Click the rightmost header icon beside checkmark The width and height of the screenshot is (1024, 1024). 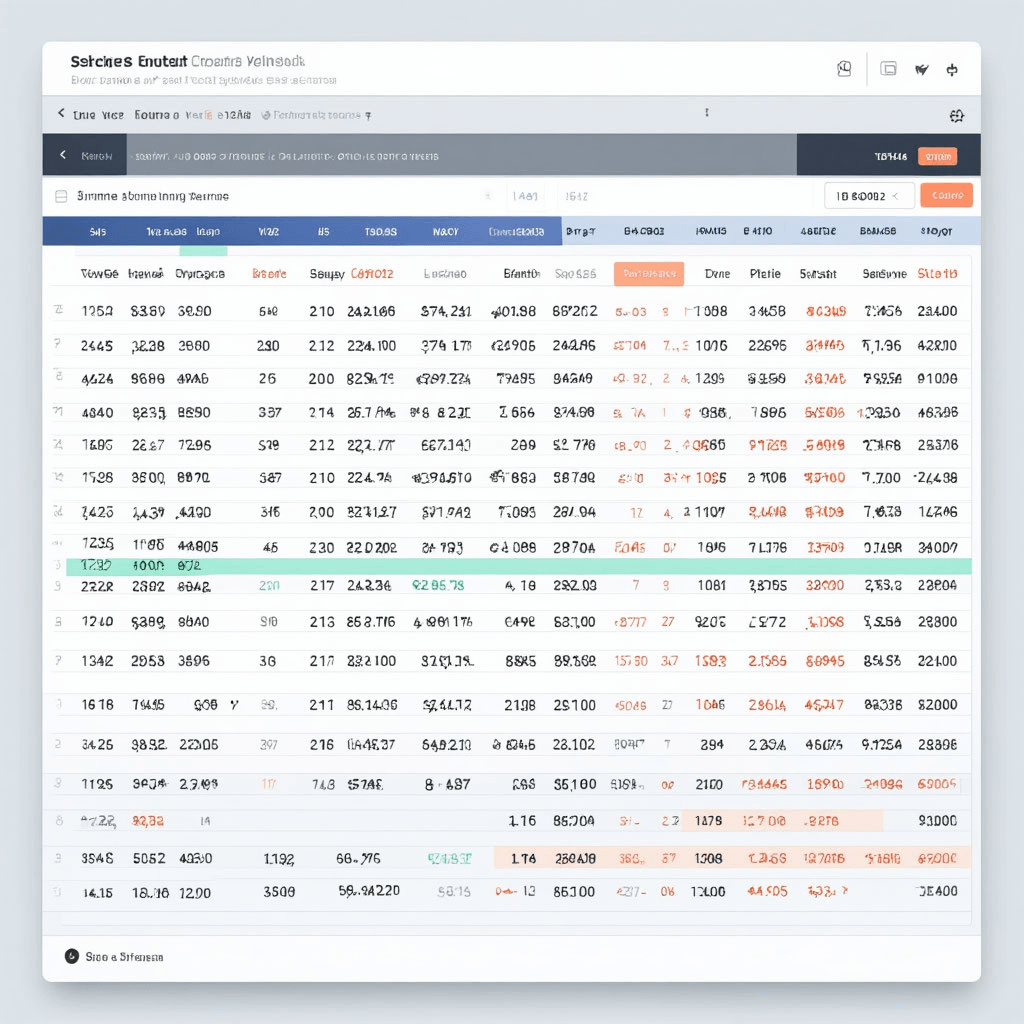pos(952,70)
